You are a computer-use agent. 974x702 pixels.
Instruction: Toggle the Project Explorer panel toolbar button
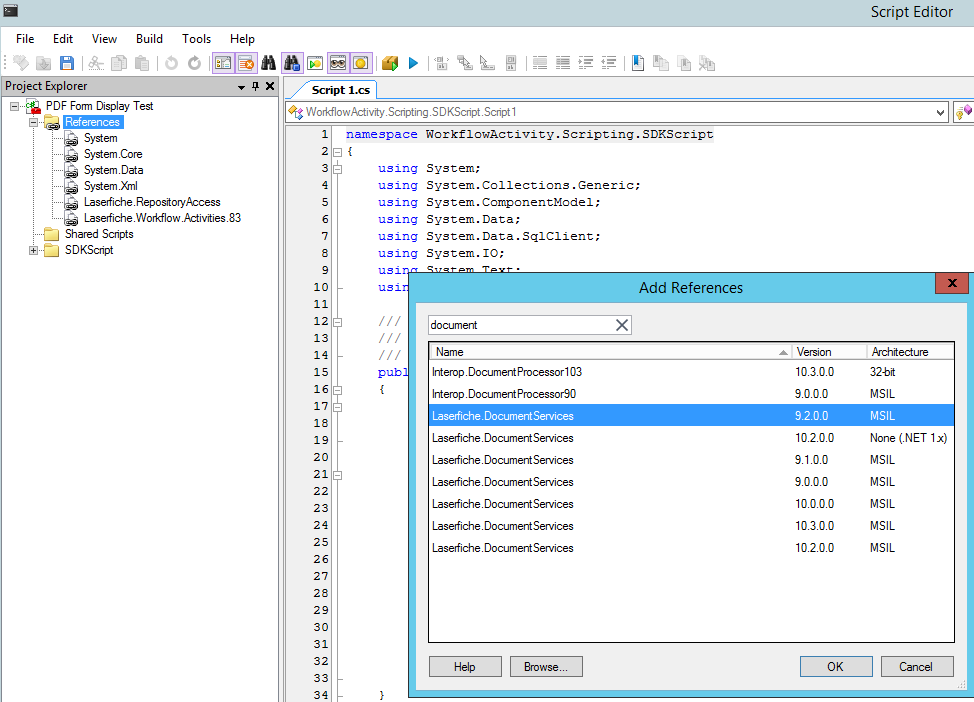tap(223, 63)
